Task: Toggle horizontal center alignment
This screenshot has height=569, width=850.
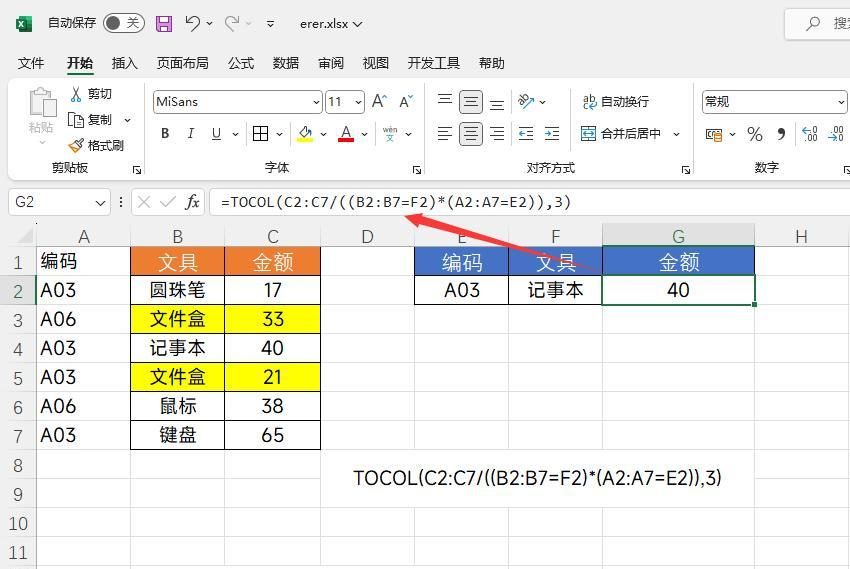Action: pos(471,134)
